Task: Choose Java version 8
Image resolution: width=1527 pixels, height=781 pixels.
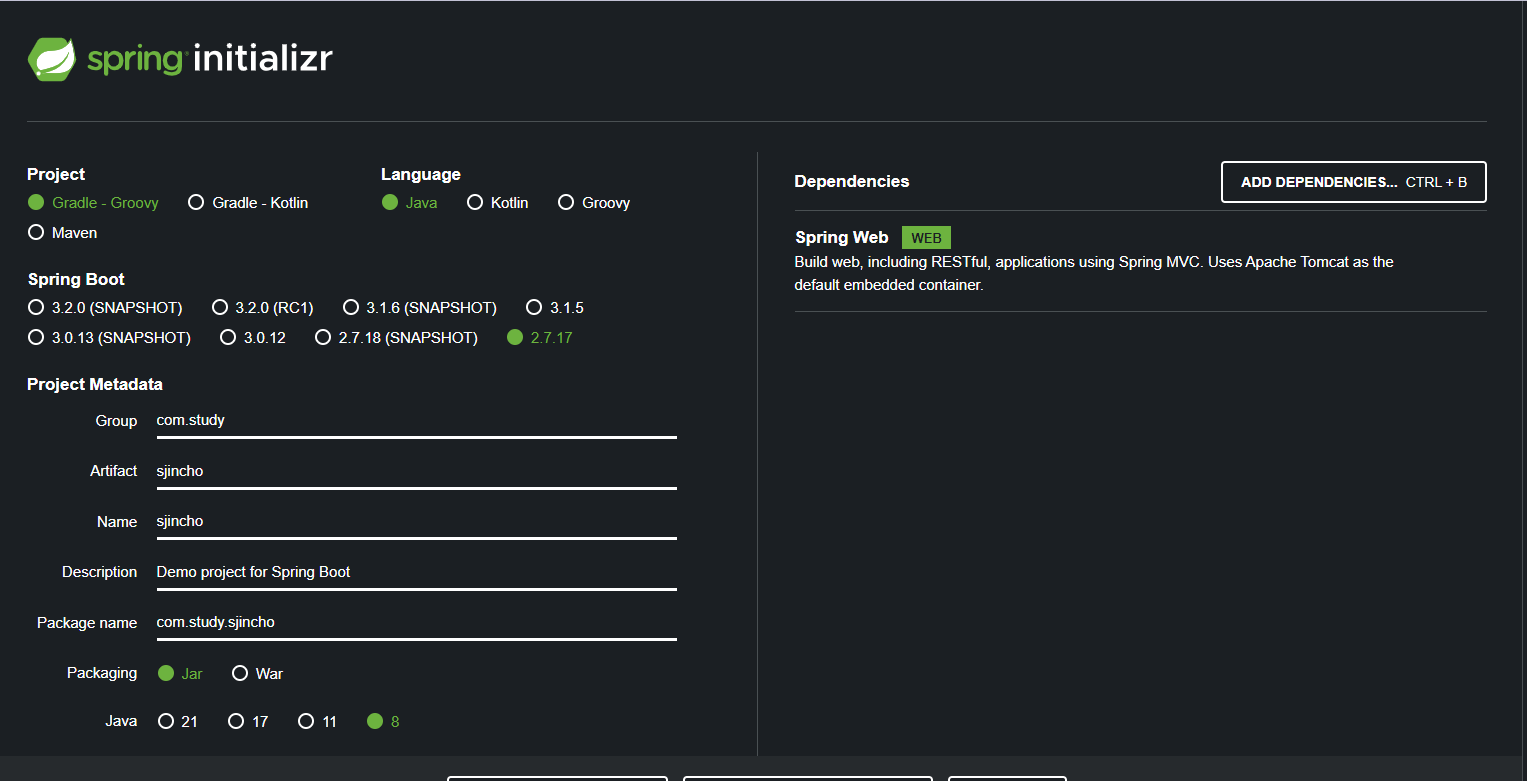Action: tap(383, 722)
